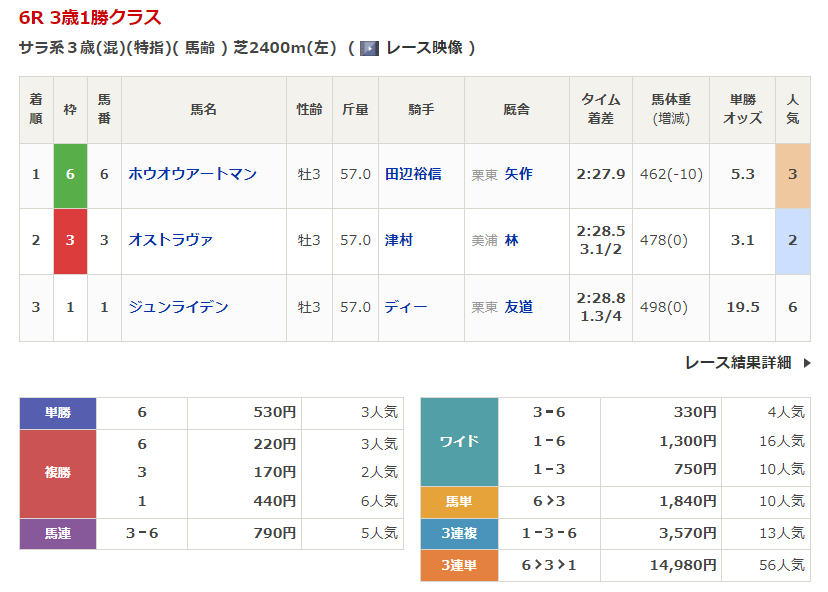Open jockey 田辺裕信 page
The height and width of the screenshot is (592, 828).
point(412,174)
